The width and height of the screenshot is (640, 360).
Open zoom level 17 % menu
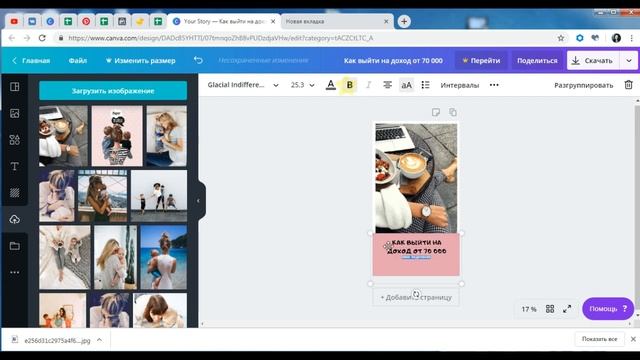[x=529, y=309]
